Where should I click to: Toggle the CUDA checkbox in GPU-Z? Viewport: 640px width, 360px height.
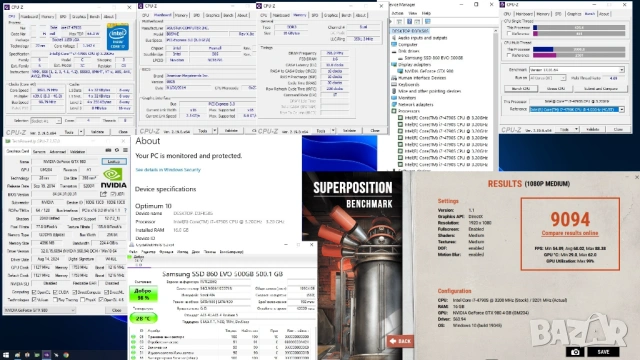(55, 292)
